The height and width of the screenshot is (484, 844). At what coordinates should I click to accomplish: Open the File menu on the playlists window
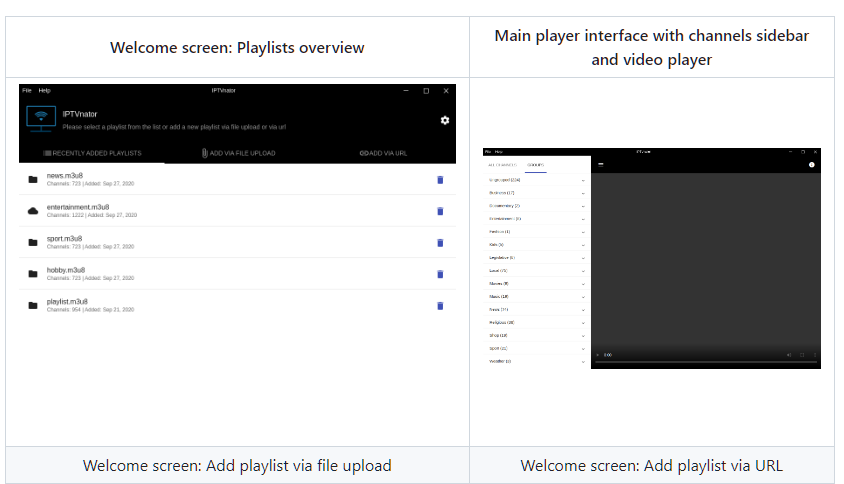point(27,91)
